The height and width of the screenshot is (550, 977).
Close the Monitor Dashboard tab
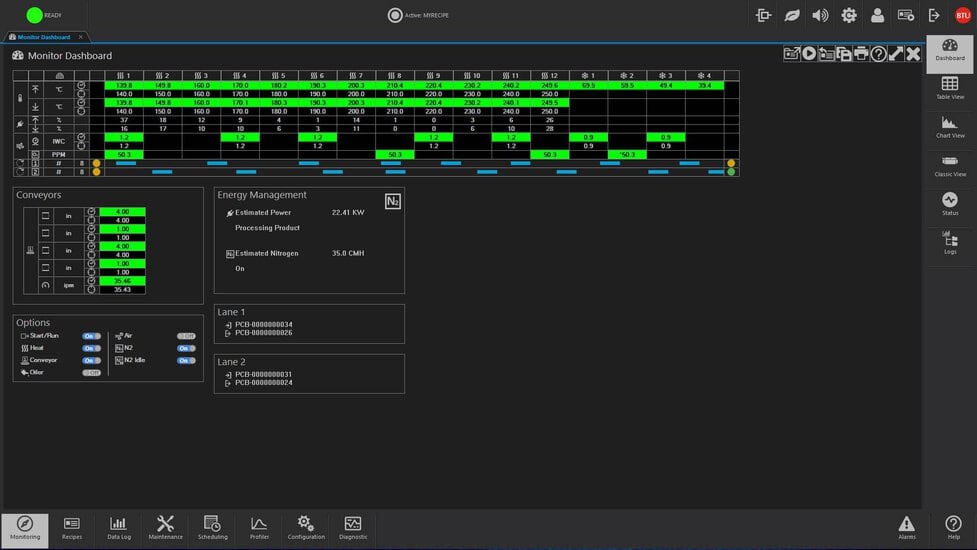point(81,37)
